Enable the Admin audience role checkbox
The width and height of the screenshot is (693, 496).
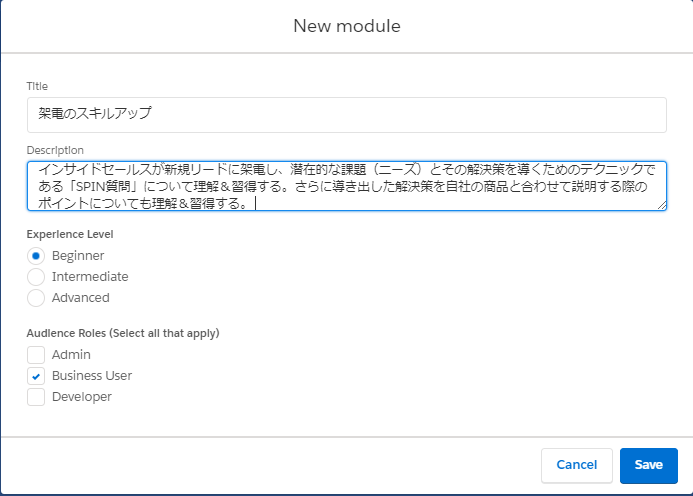pyautogui.click(x=37, y=354)
